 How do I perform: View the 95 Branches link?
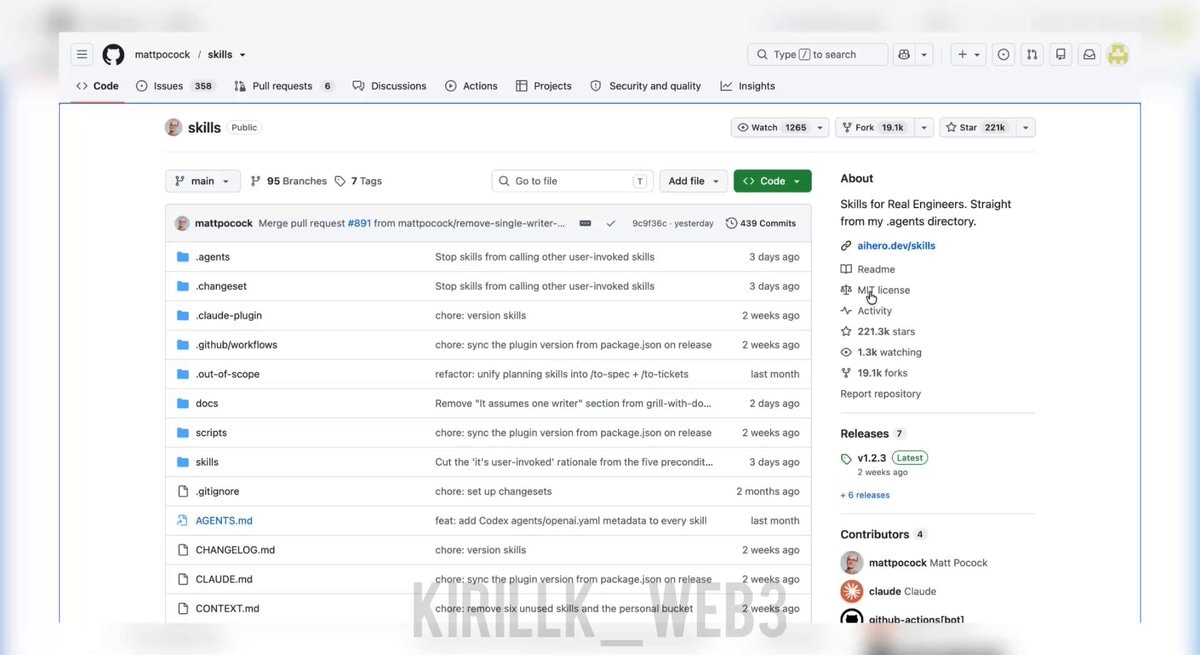coord(289,181)
